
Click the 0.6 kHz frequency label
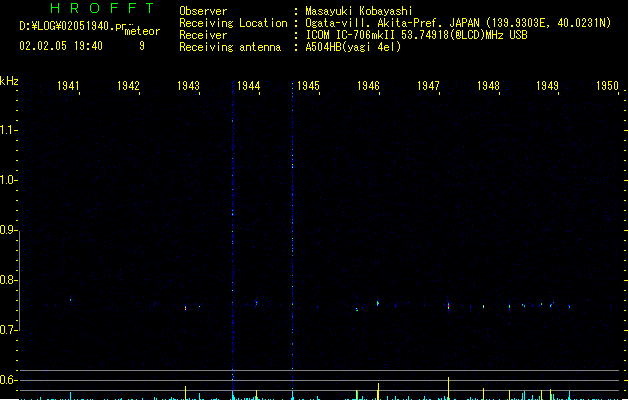click(x=8, y=380)
